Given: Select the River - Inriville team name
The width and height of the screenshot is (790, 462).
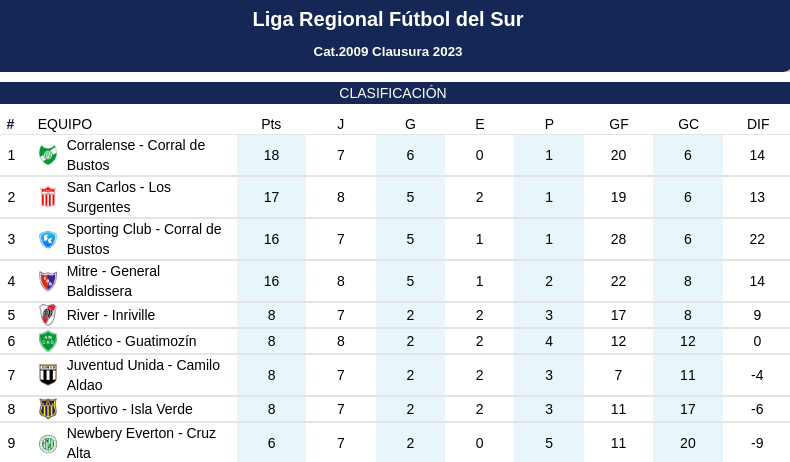Looking at the screenshot, I should click(111, 315).
